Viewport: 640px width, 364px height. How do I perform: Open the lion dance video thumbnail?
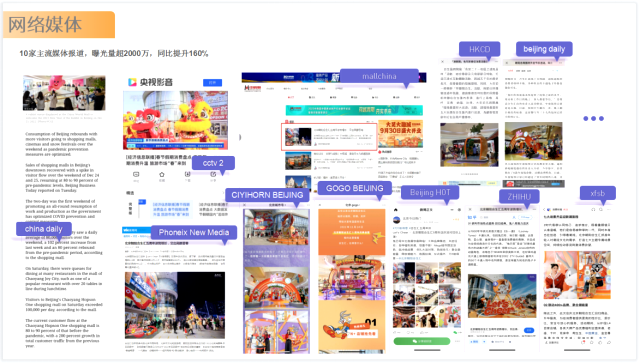pyautogui.click(x=176, y=120)
